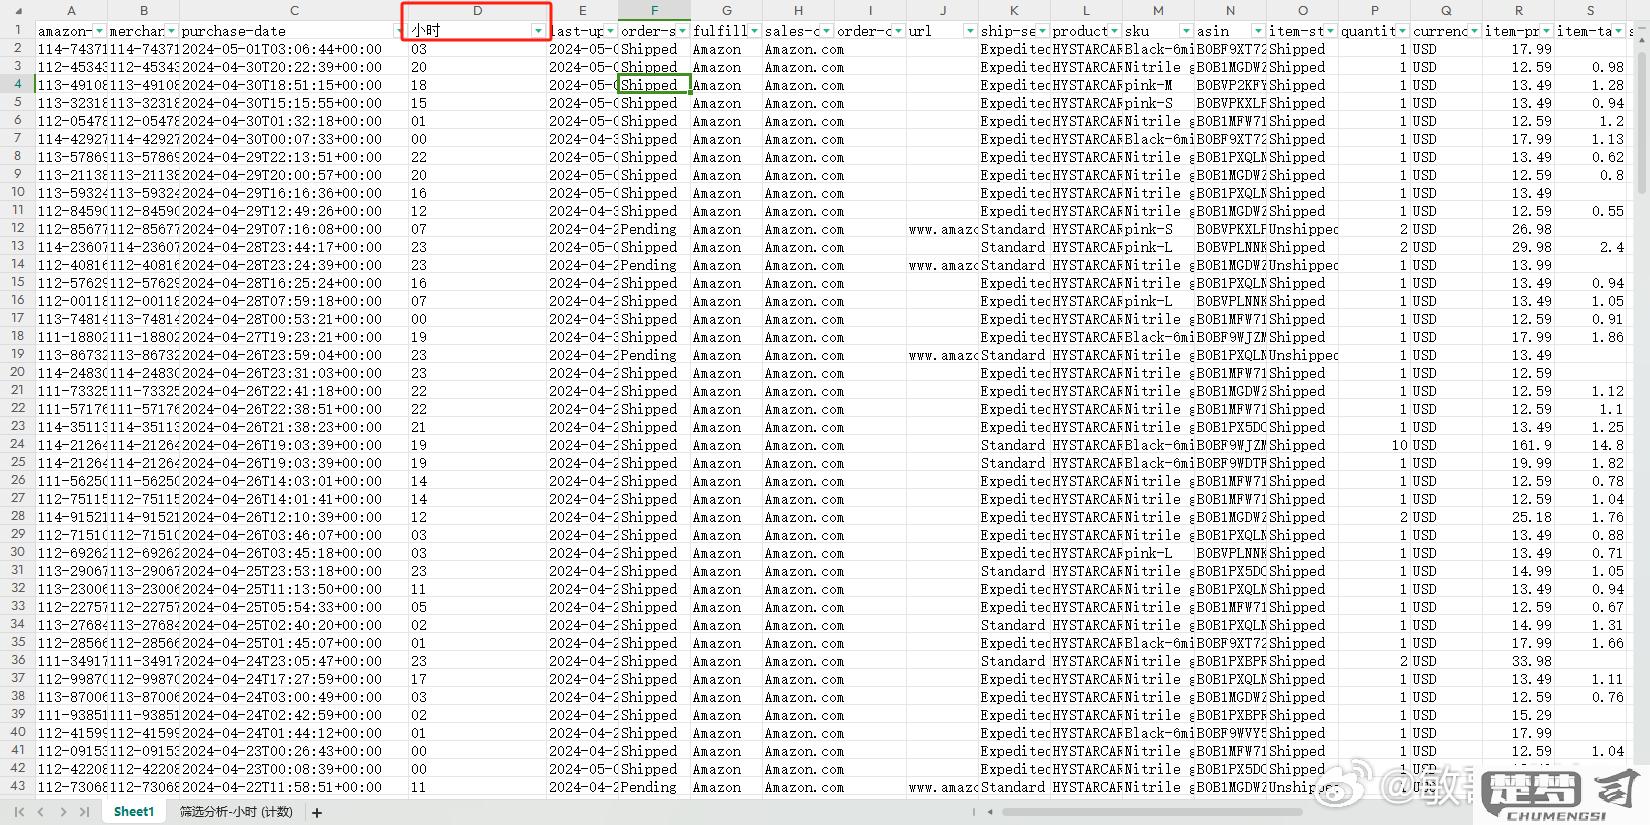Click the Shipped cell in F4
This screenshot has height=825, width=1650.
[x=654, y=85]
